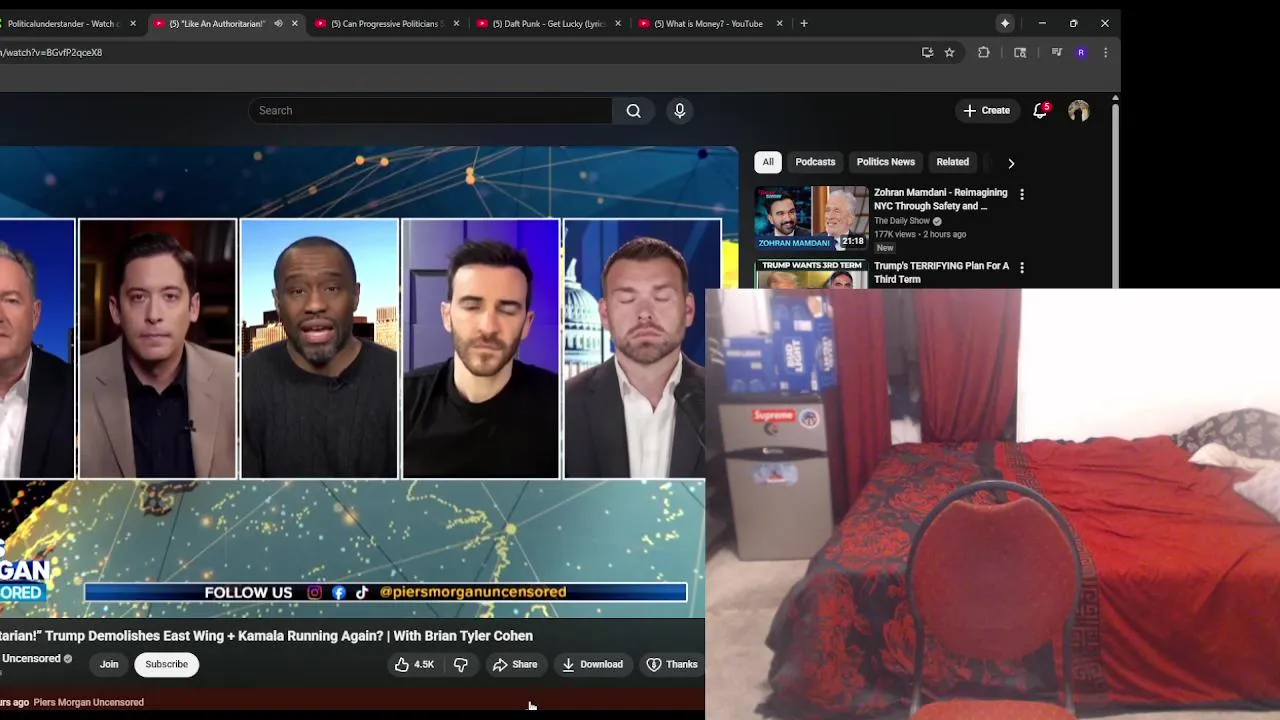
Task: Switch to Daft Punk - Get Lucky tab
Action: [548, 23]
